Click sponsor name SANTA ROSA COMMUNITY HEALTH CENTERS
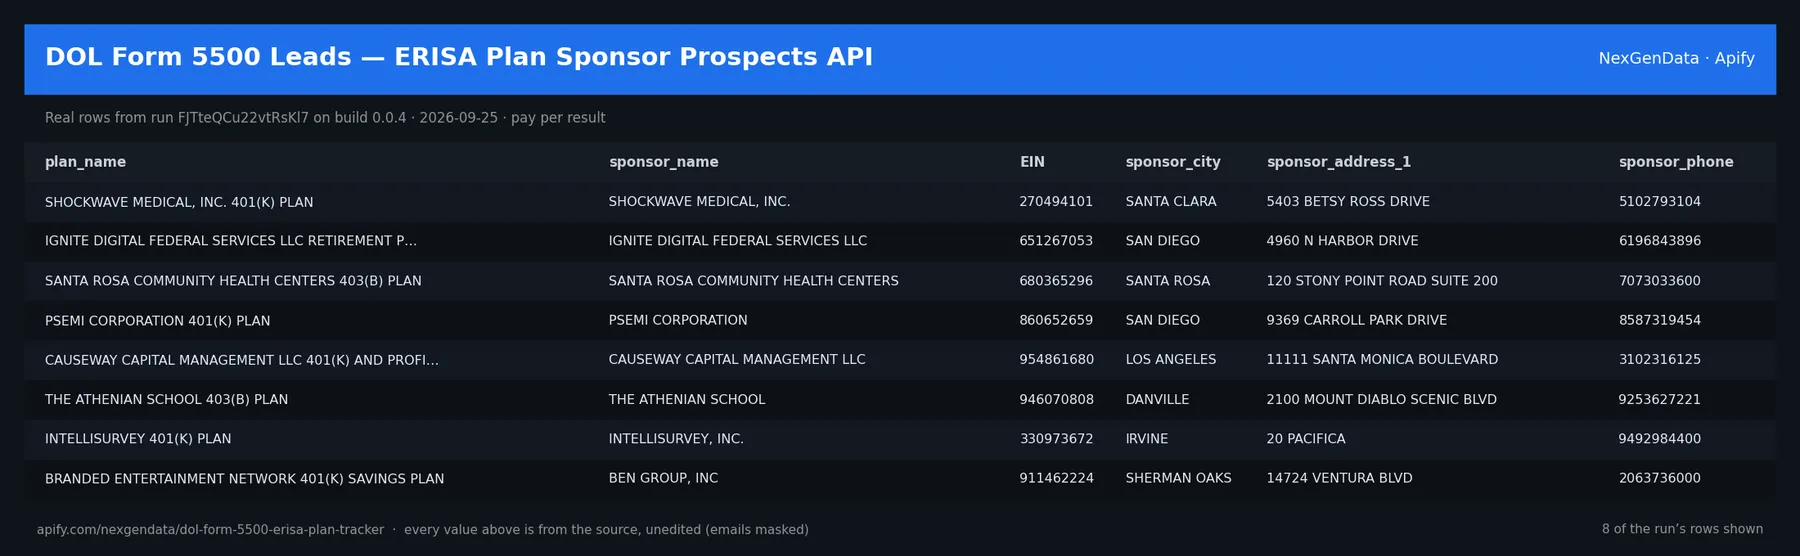The width and height of the screenshot is (1800, 556). tap(753, 281)
